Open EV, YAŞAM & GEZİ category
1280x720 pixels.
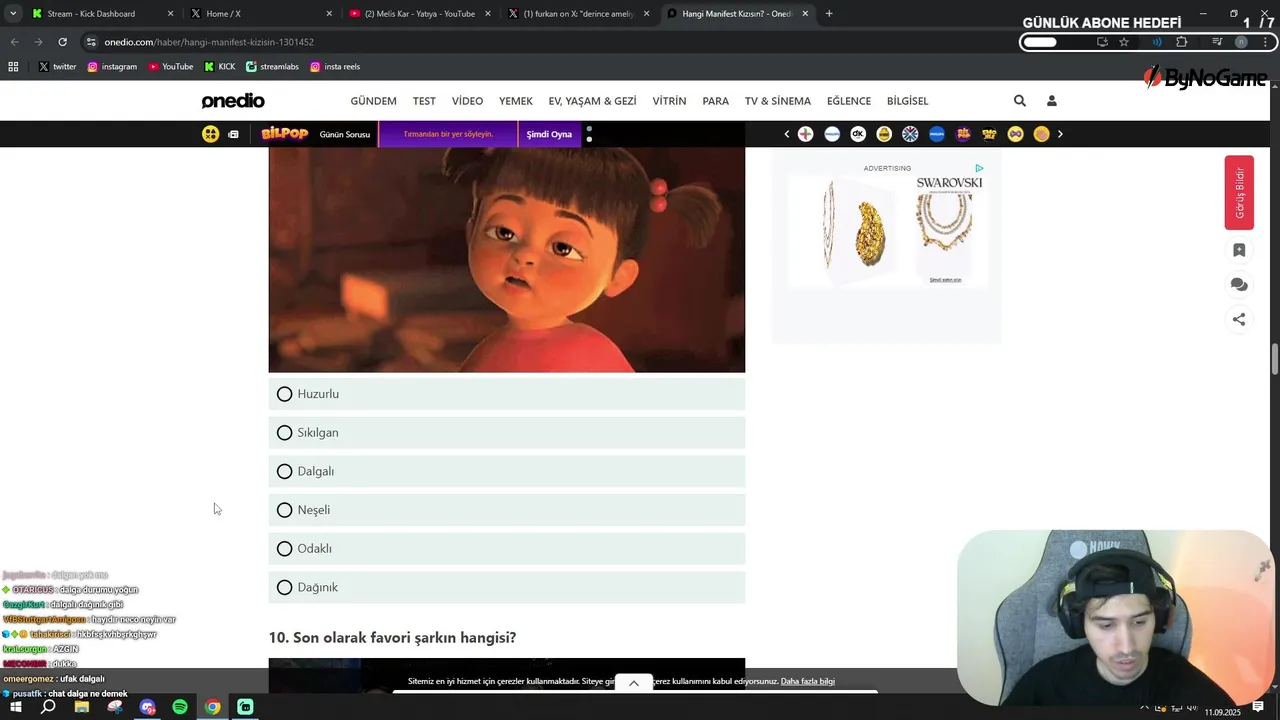[x=592, y=101]
